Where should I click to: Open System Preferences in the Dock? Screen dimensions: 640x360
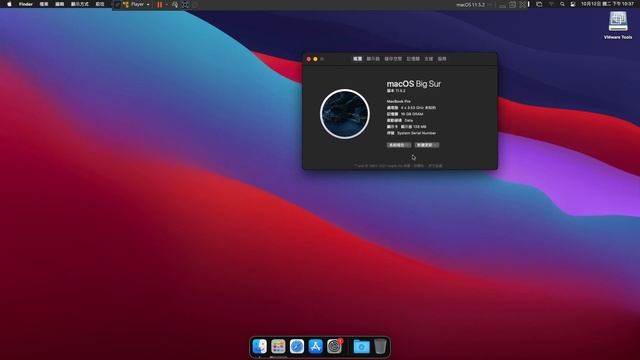[335, 347]
